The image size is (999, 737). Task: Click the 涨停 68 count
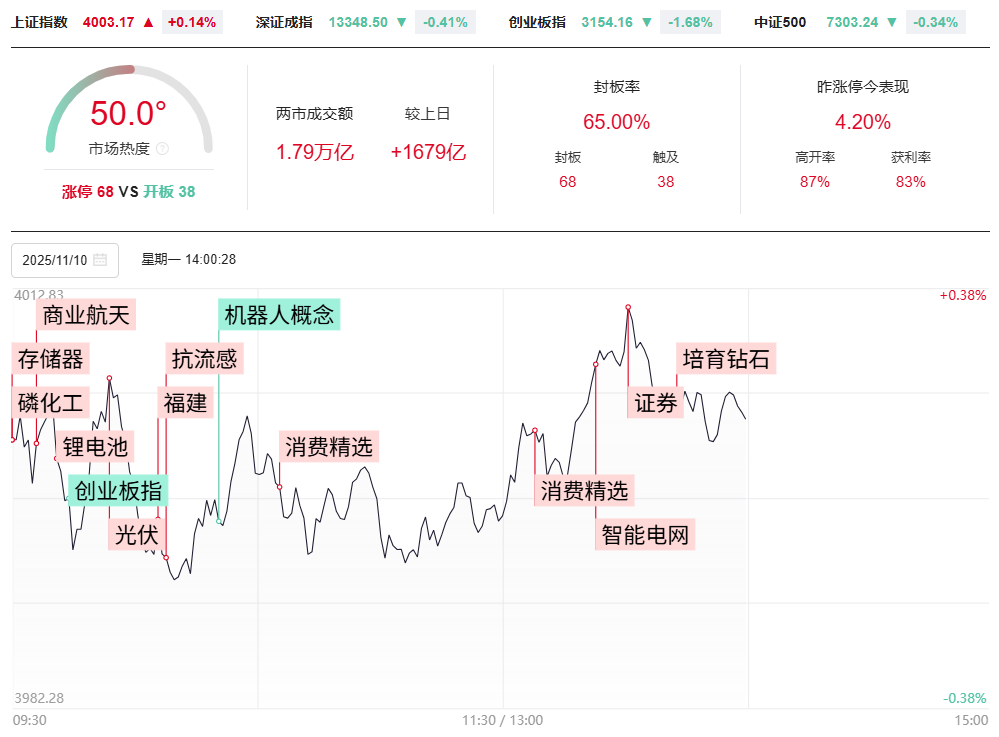88,192
